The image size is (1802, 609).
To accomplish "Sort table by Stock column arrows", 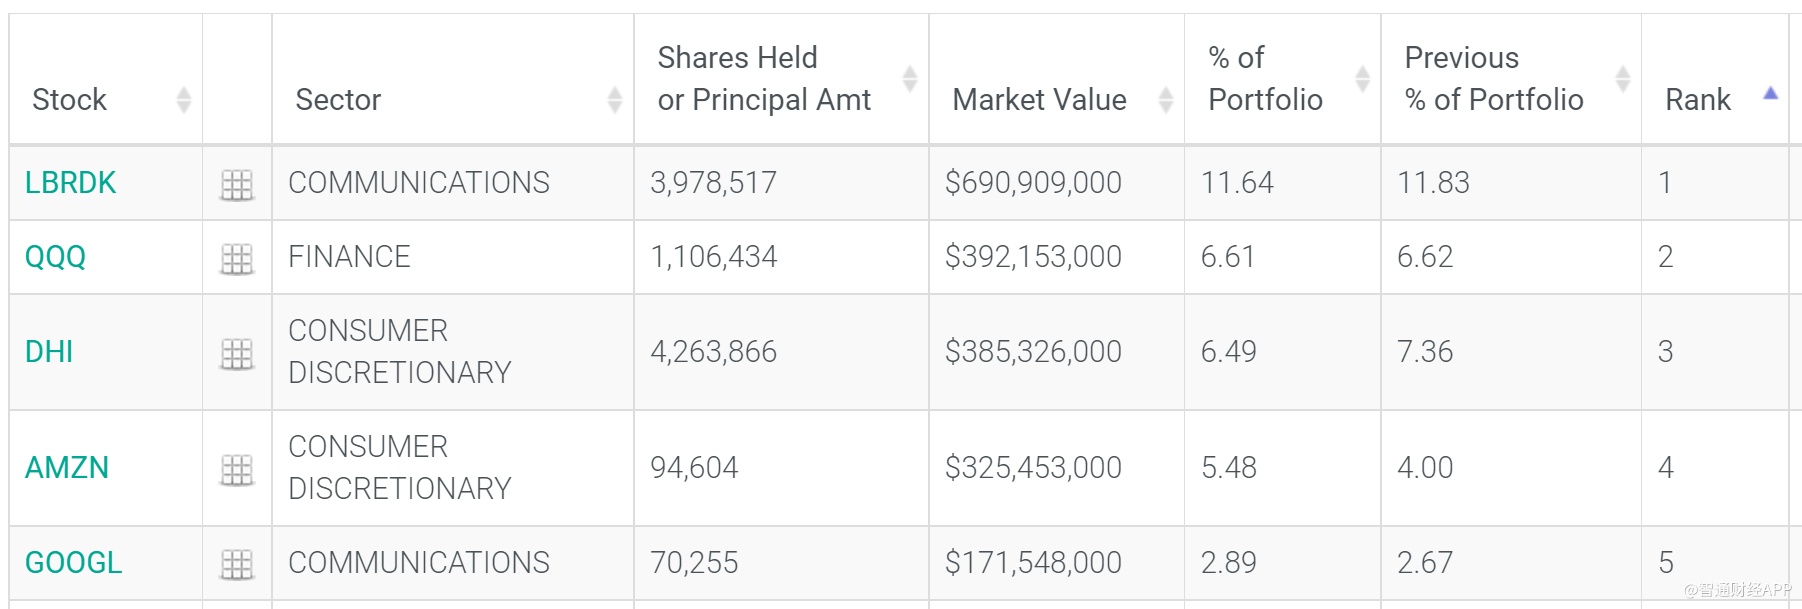I will click(x=183, y=100).
